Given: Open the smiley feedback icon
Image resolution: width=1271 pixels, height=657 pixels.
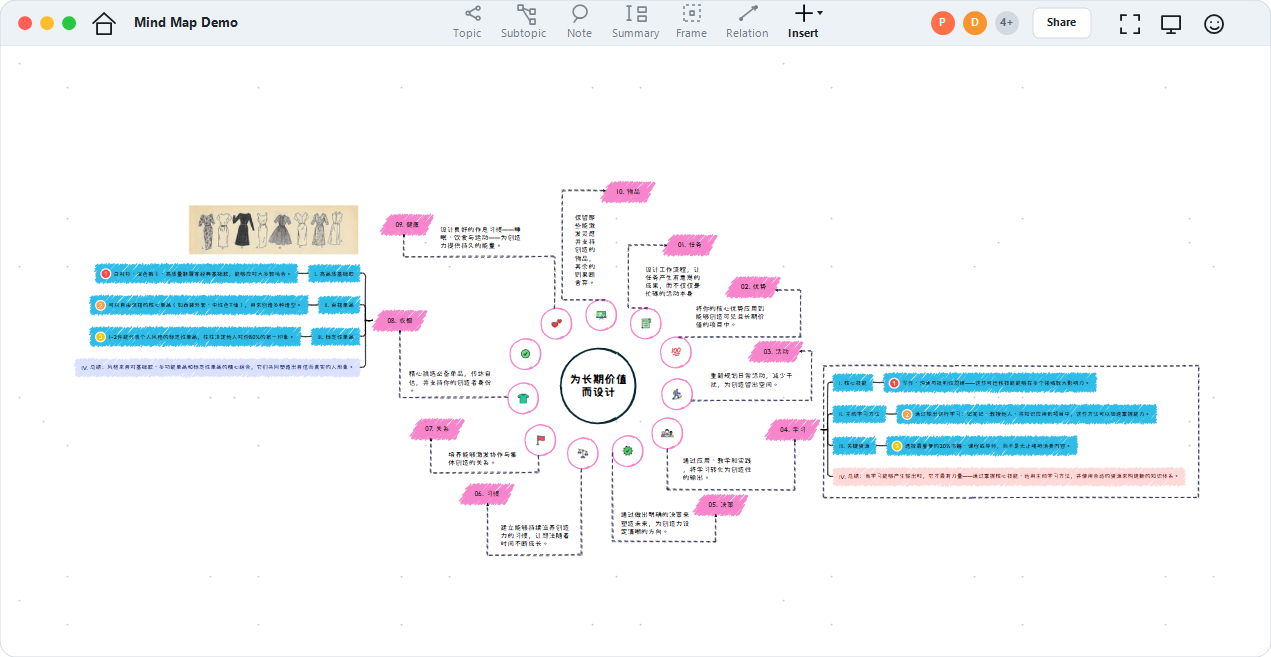Looking at the screenshot, I should click(1214, 23).
